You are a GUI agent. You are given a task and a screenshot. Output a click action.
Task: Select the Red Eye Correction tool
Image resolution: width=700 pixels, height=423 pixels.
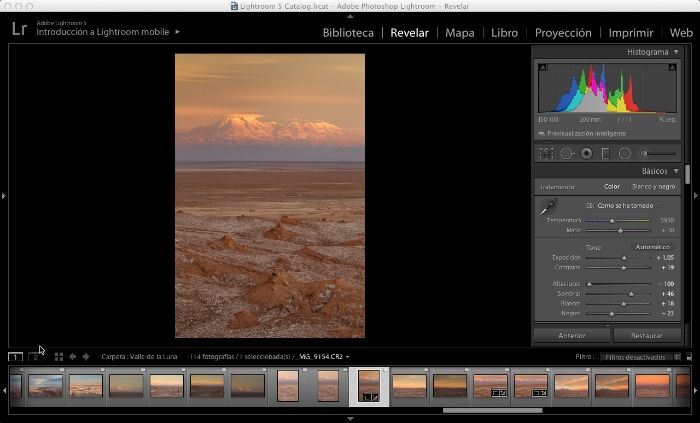coord(587,153)
